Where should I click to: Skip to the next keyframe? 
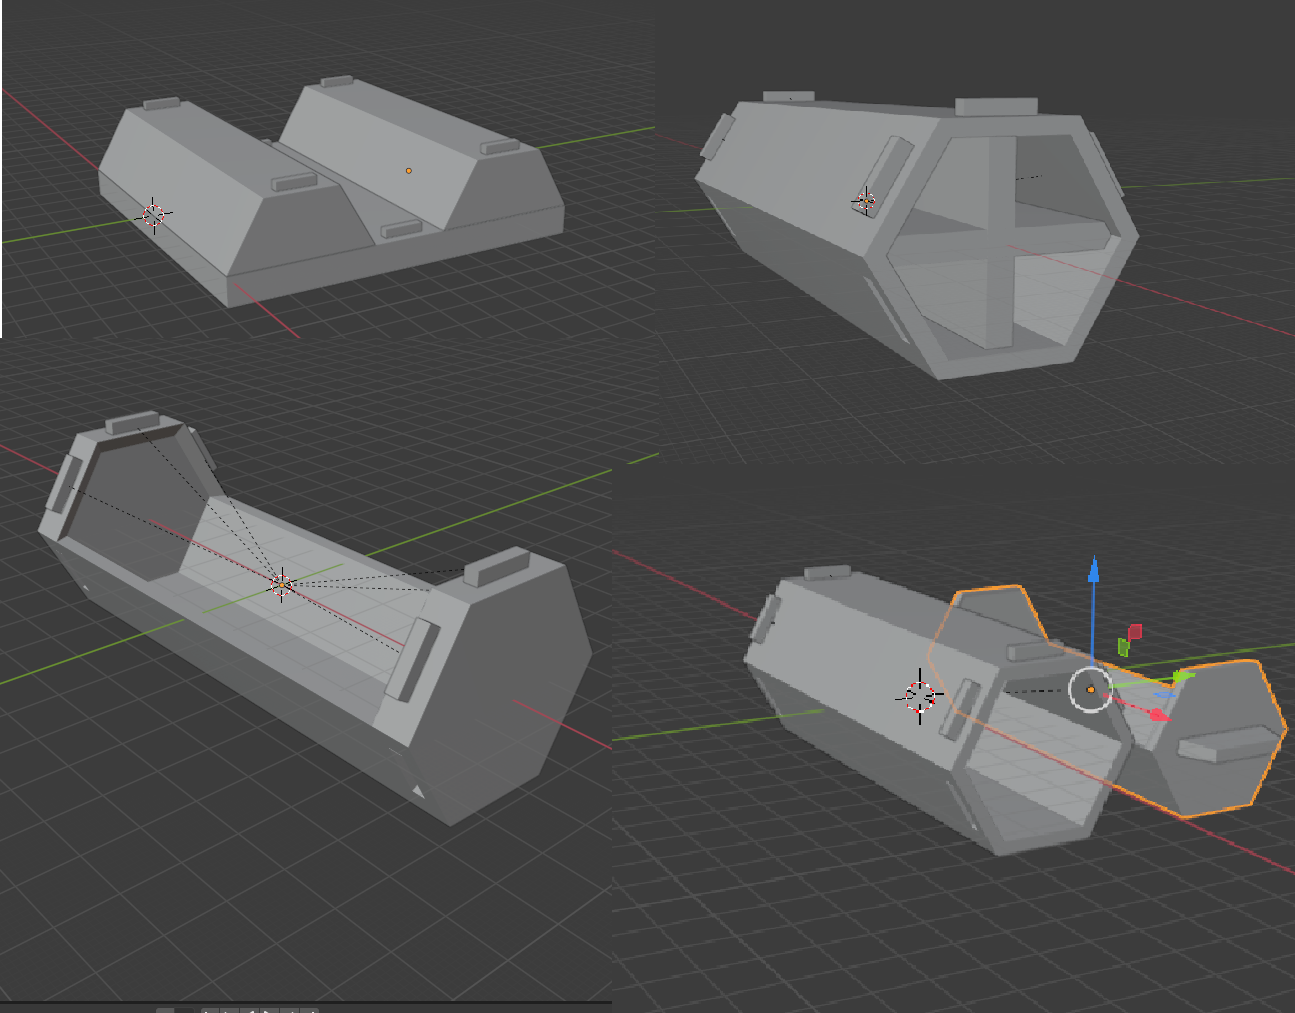pyautogui.click(x=289, y=1010)
